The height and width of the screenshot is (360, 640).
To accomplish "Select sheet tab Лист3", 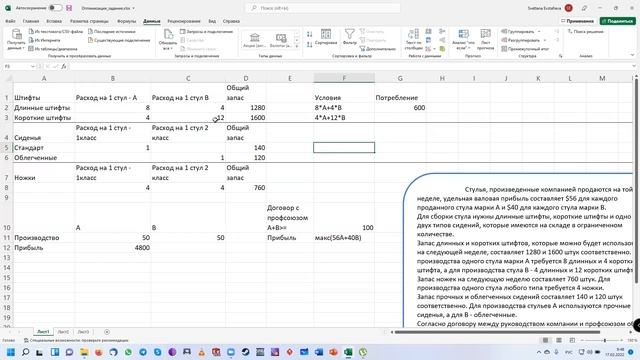I will click(83, 332).
